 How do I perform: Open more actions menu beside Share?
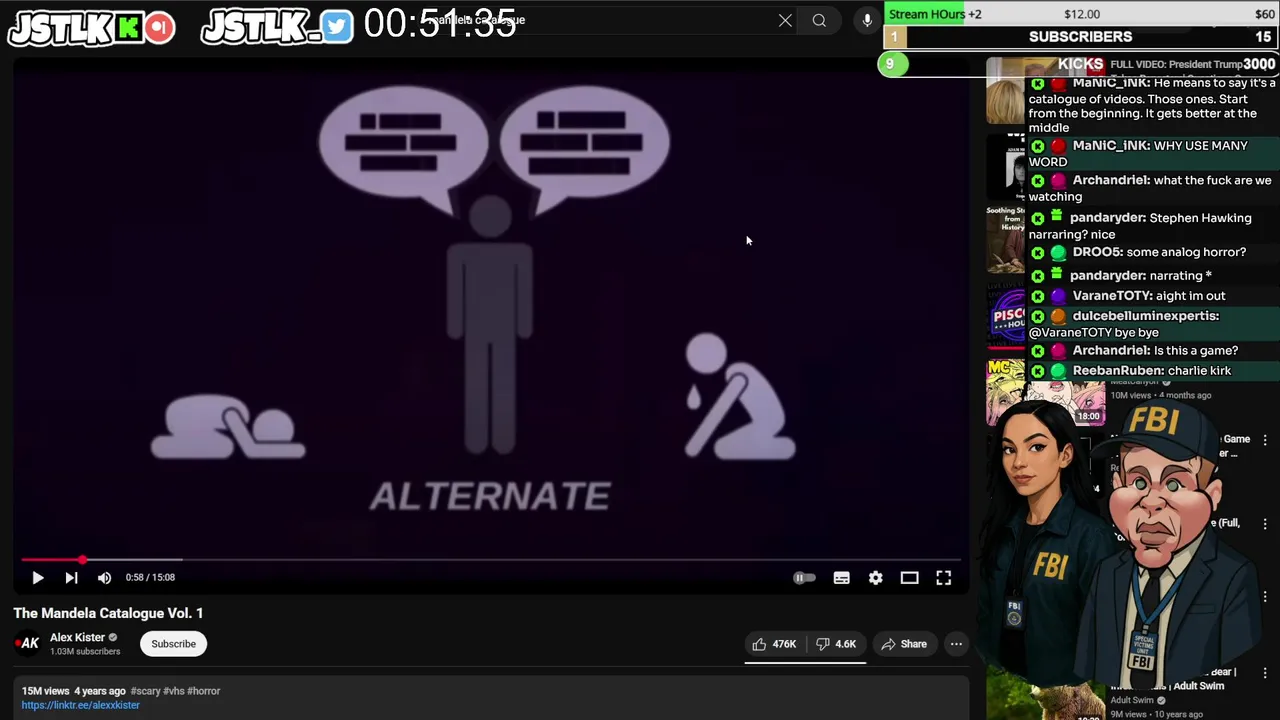(956, 644)
